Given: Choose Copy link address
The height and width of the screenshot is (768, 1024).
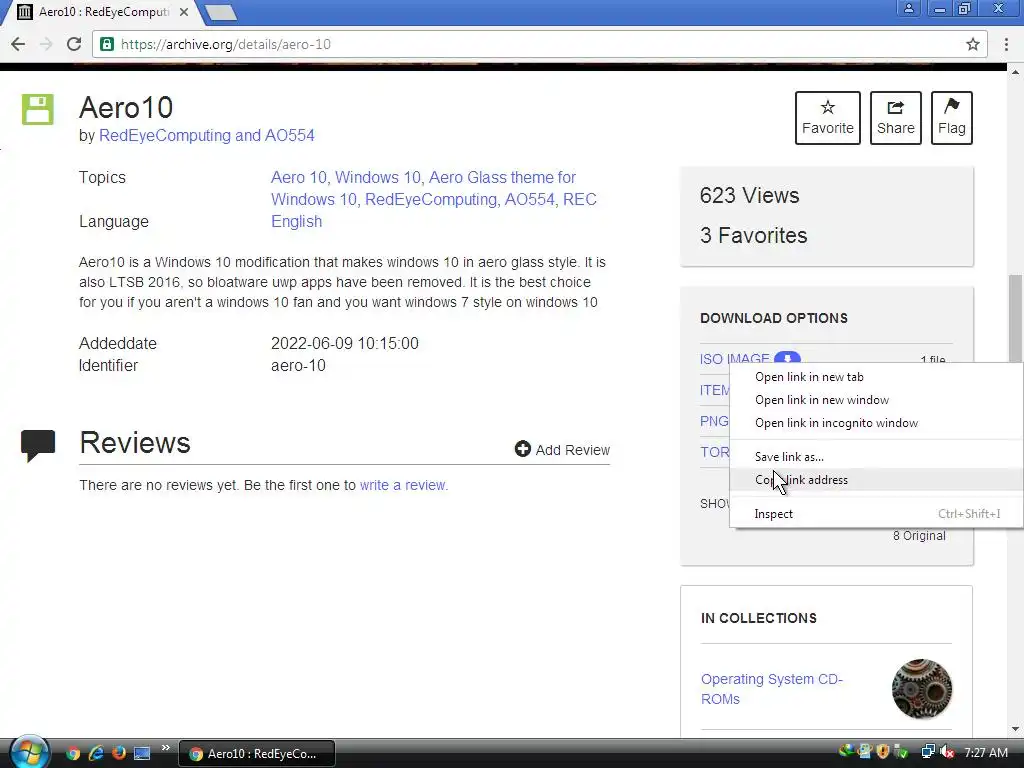Looking at the screenshot, I should 876,479.
